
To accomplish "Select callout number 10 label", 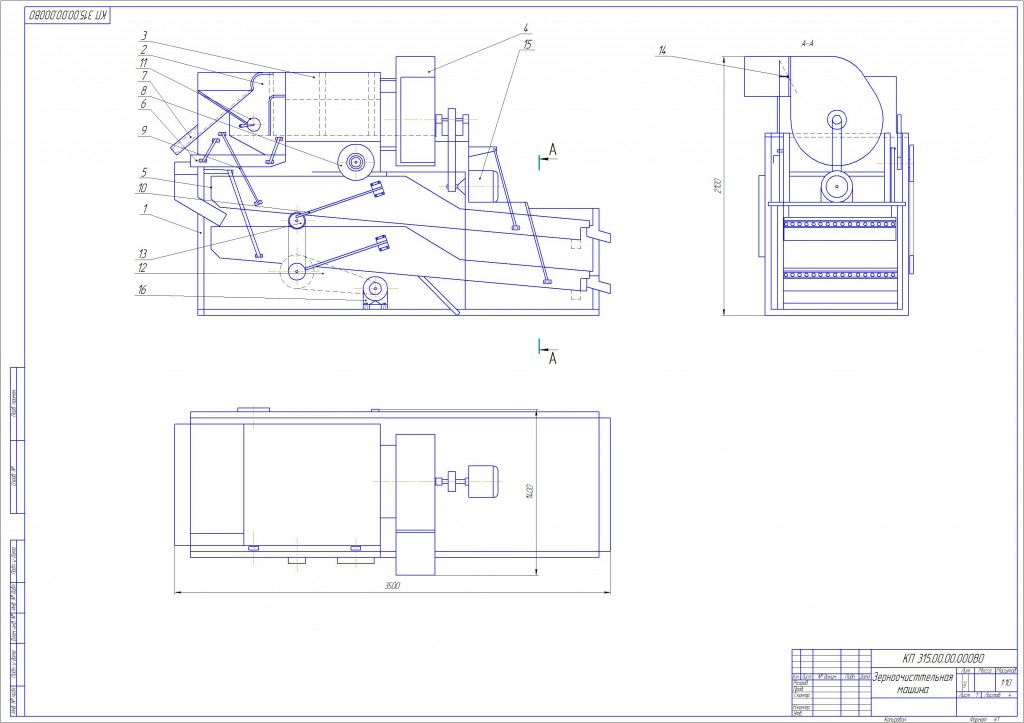I will coord(143,188).
